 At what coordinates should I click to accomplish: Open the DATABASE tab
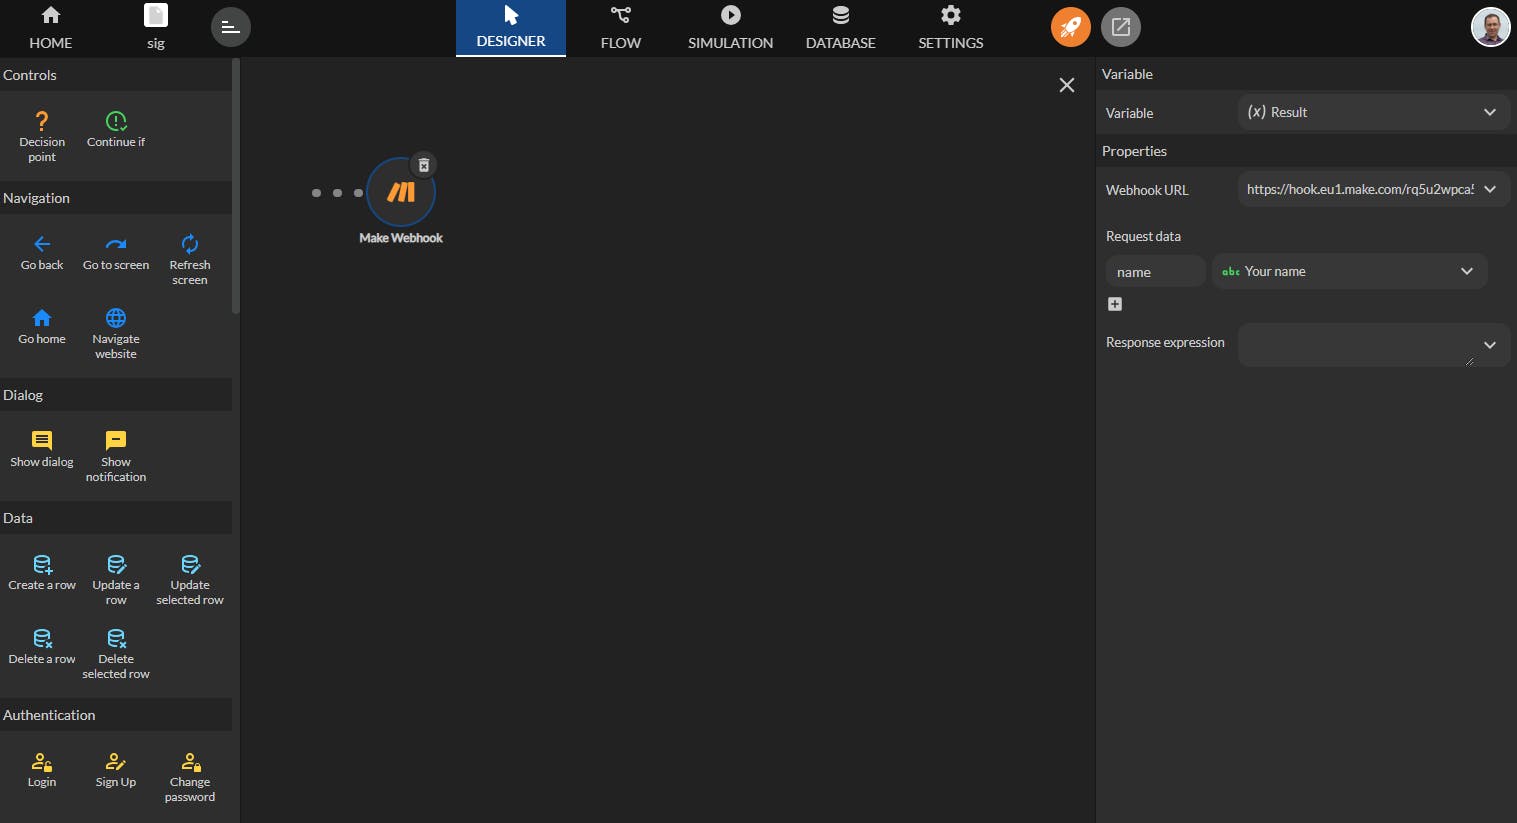click(x=841, y=28)
